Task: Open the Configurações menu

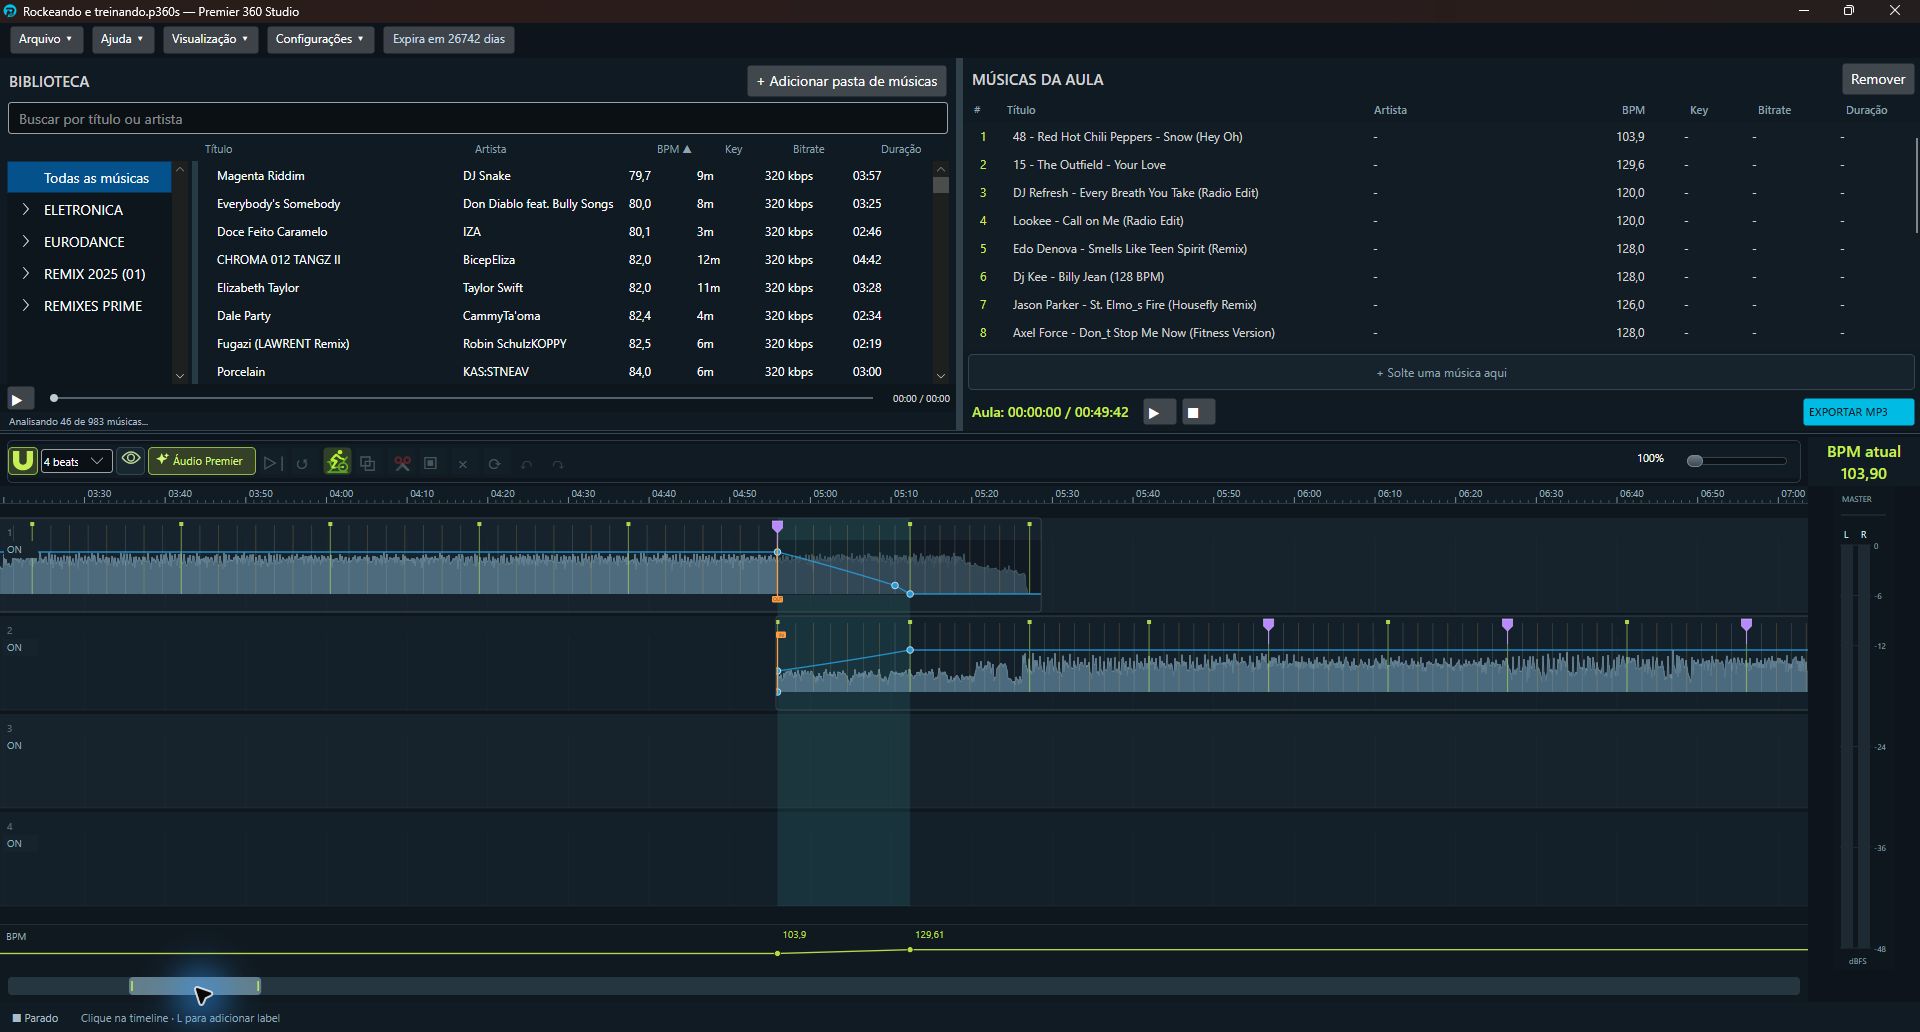Action: tap(320, 39)
